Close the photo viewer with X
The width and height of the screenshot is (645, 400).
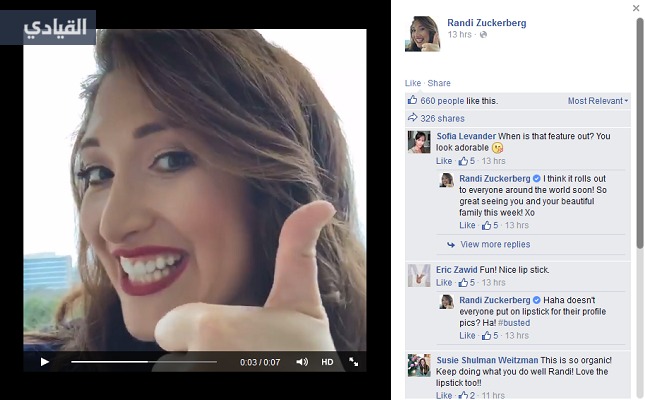point(636,8)
